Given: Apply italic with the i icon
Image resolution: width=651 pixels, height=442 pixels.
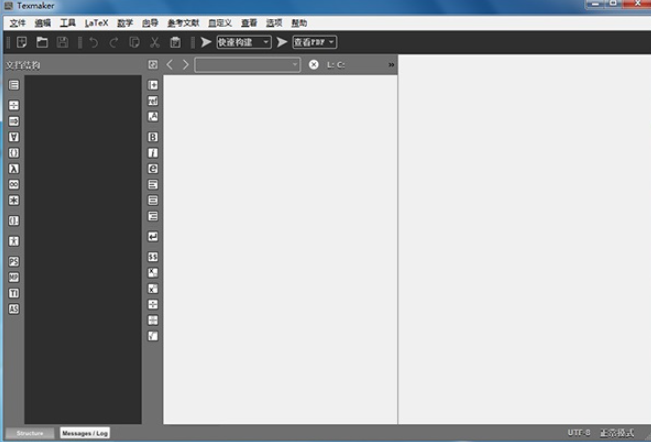Looking at the screenshot, I should click(153, 153).
